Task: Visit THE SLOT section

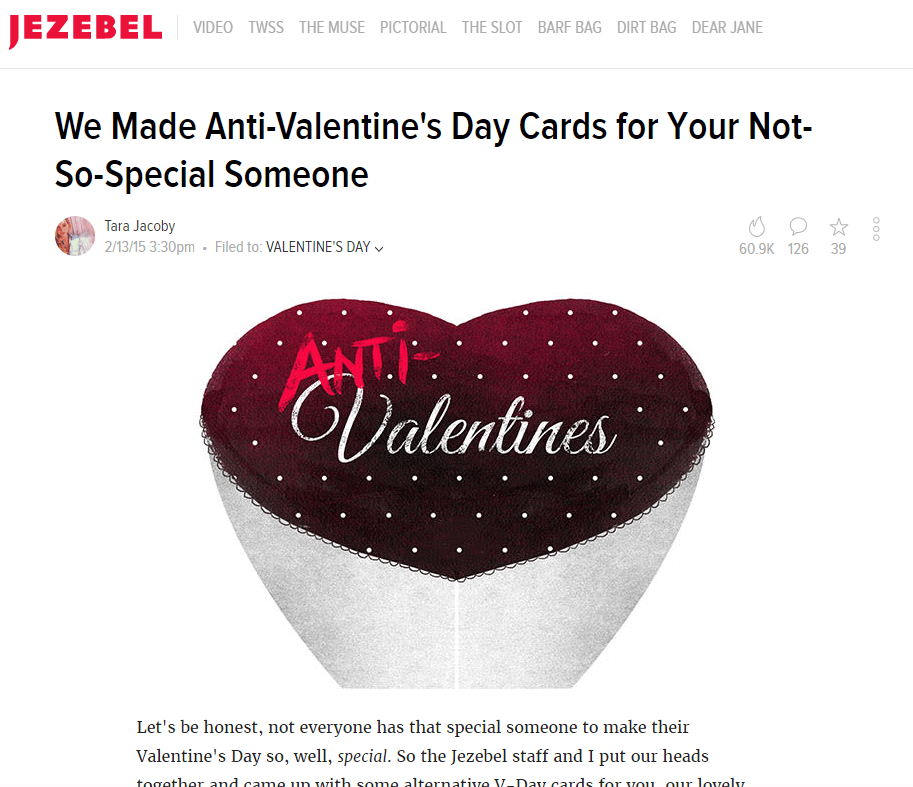Action: click(492, 27)
